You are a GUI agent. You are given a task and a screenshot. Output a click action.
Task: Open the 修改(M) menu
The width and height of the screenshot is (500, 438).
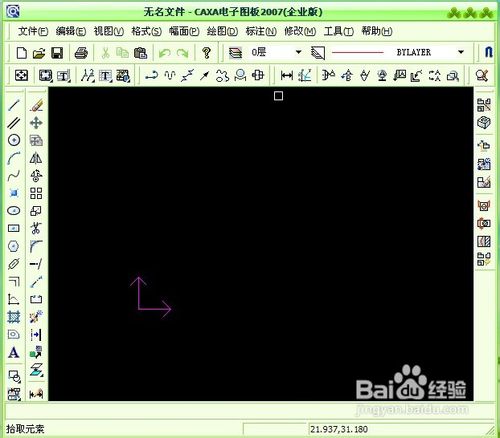click(300, 31)
